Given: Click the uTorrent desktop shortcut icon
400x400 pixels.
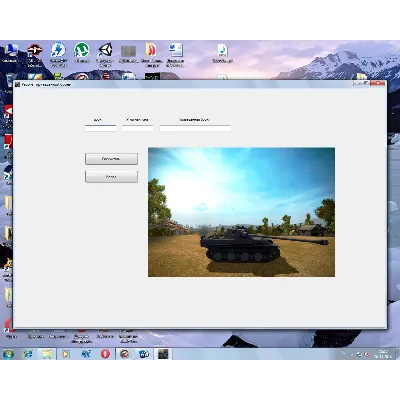Looking at the screenshot, I should coord(82,51).
